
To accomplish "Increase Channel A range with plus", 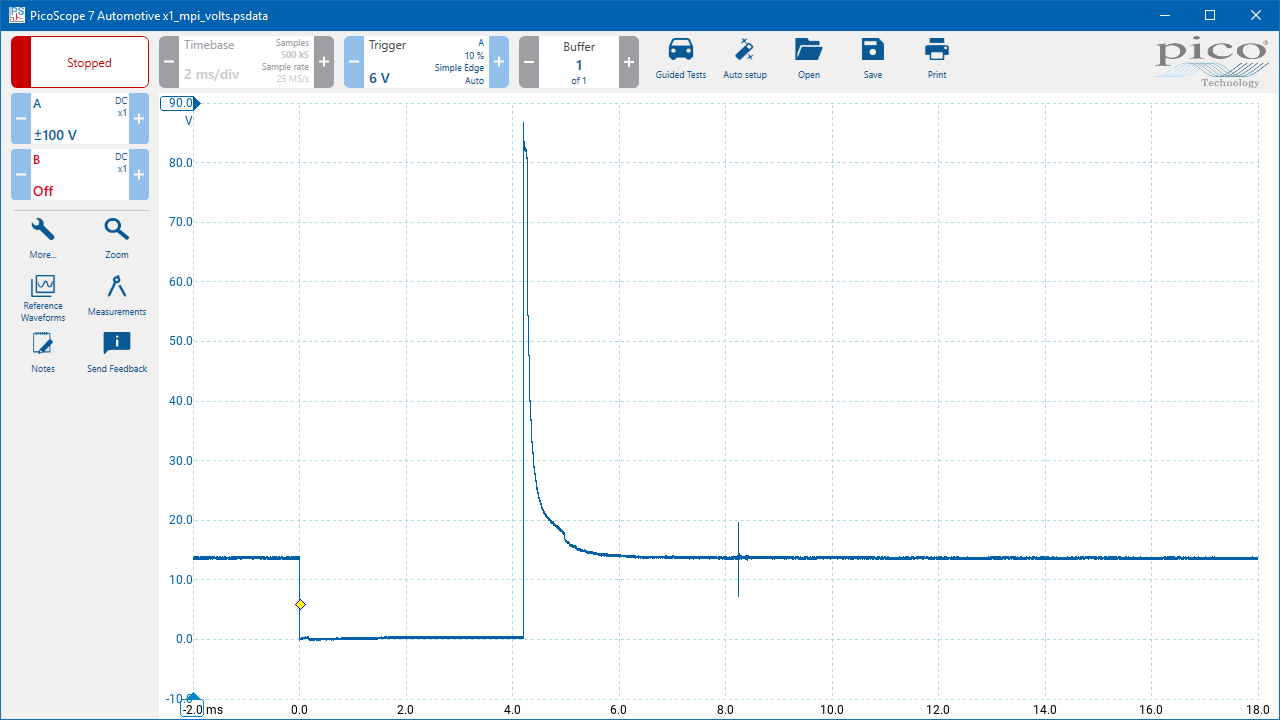I will (x=139, y=119).
